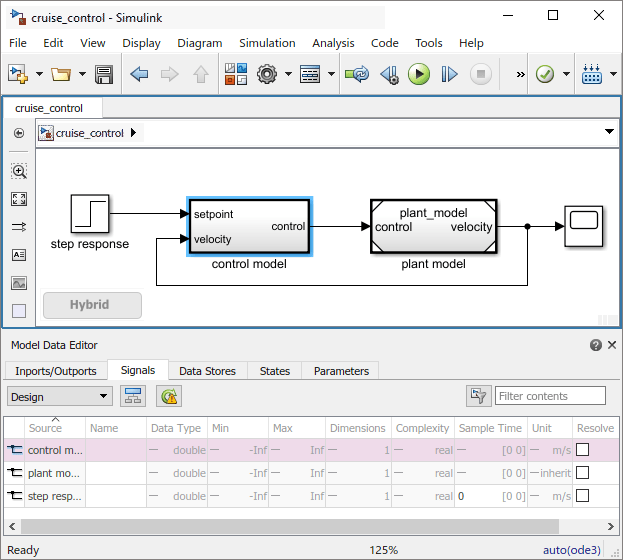Click the Filter contents field
Image resolution: width=623 pixels, height=560 pixels.
click(550, 396)
